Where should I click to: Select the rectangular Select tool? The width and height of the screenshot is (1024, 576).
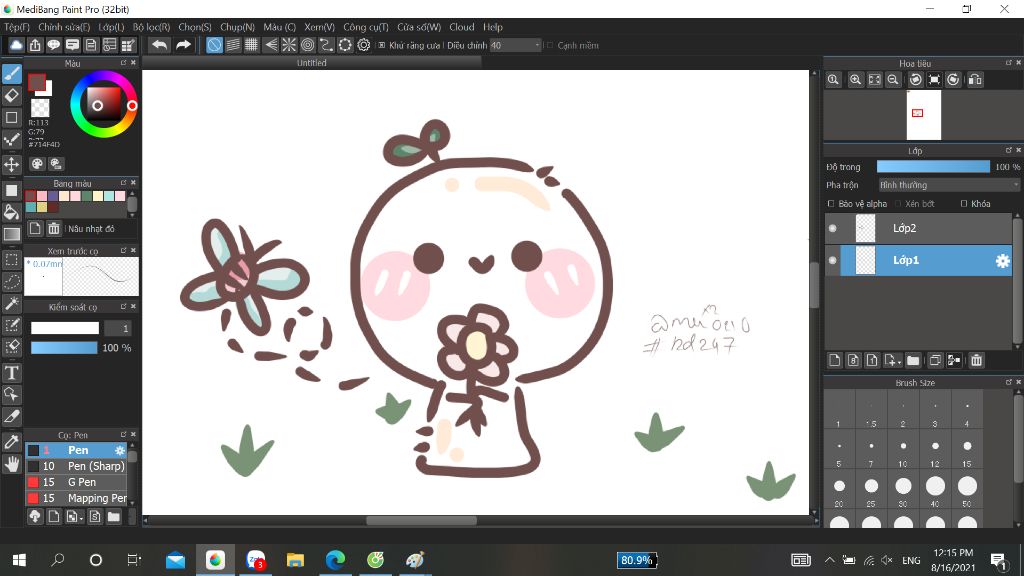12,259
